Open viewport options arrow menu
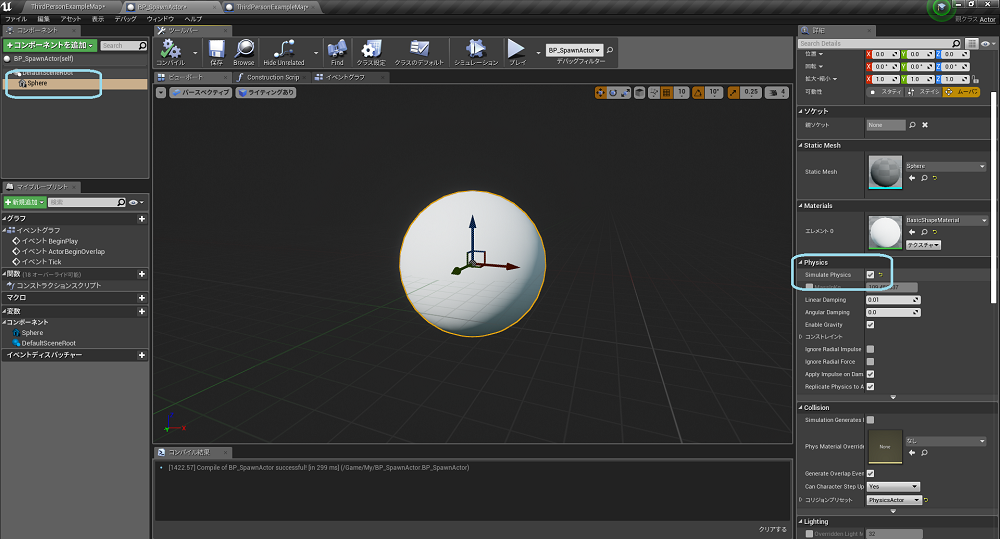The width and height of the screenshot is (1000, 539). coord(161,92)
